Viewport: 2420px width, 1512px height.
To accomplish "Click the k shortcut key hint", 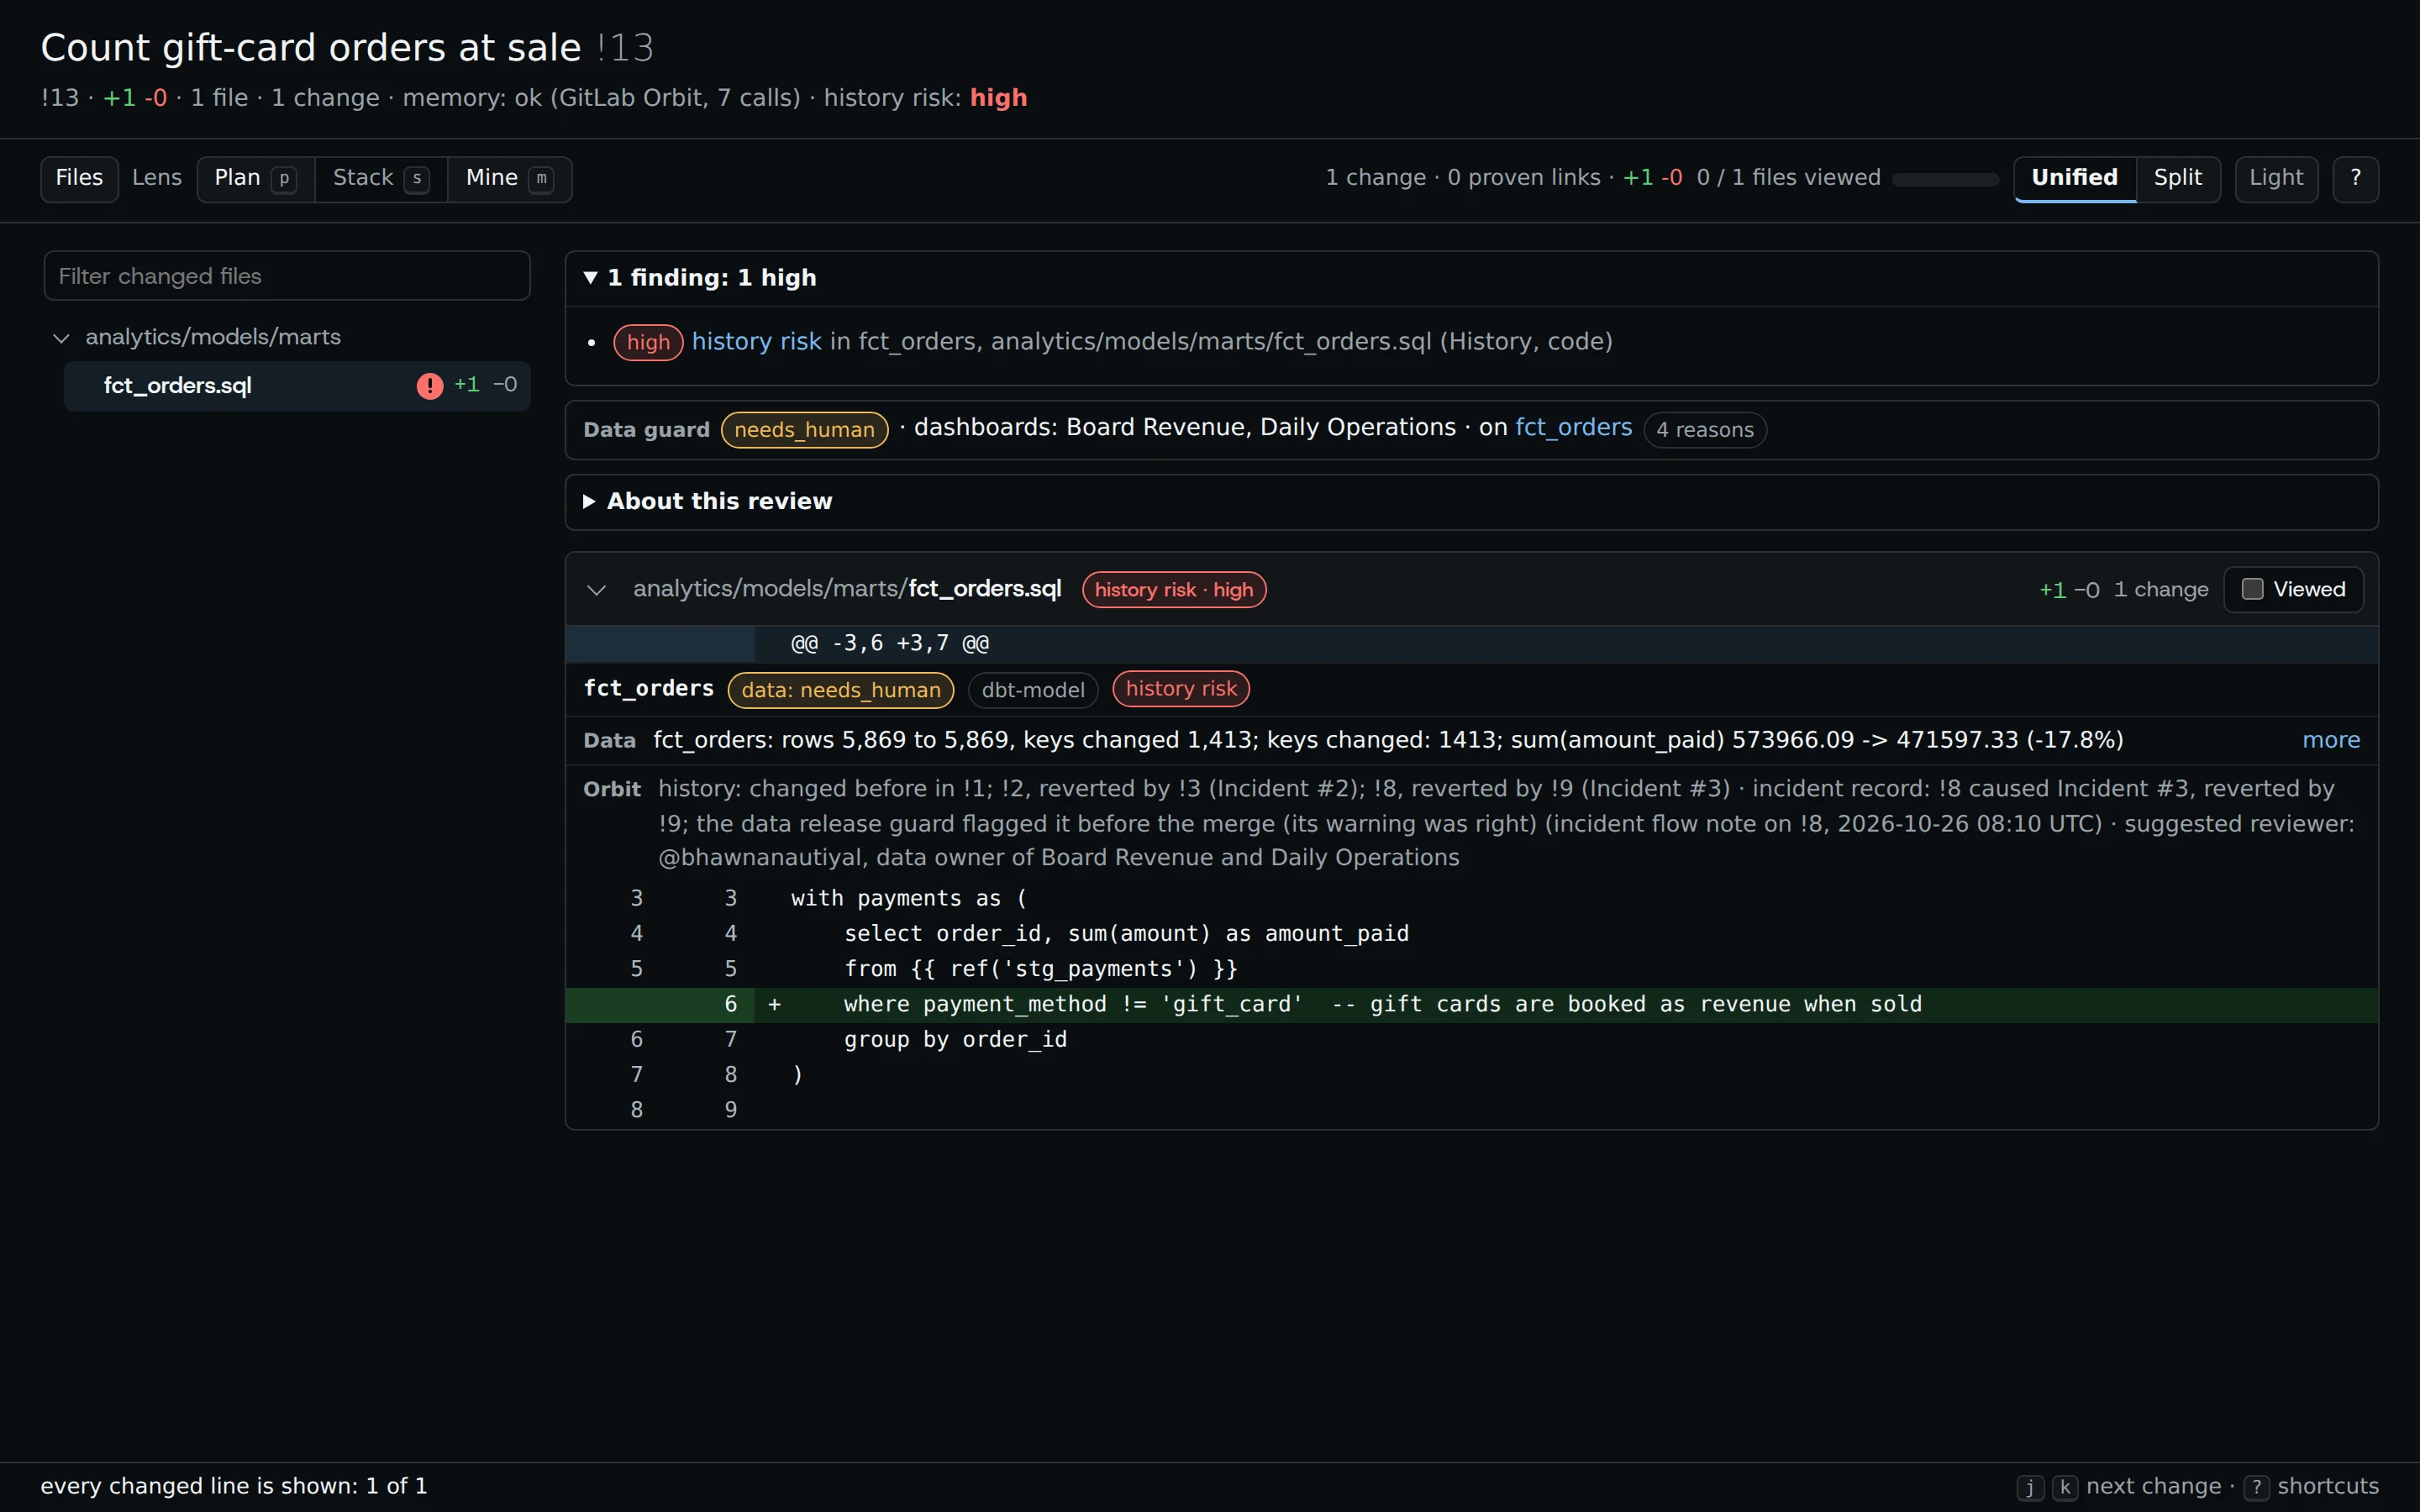I will pyautogui.click(x=2064, y=1487).
